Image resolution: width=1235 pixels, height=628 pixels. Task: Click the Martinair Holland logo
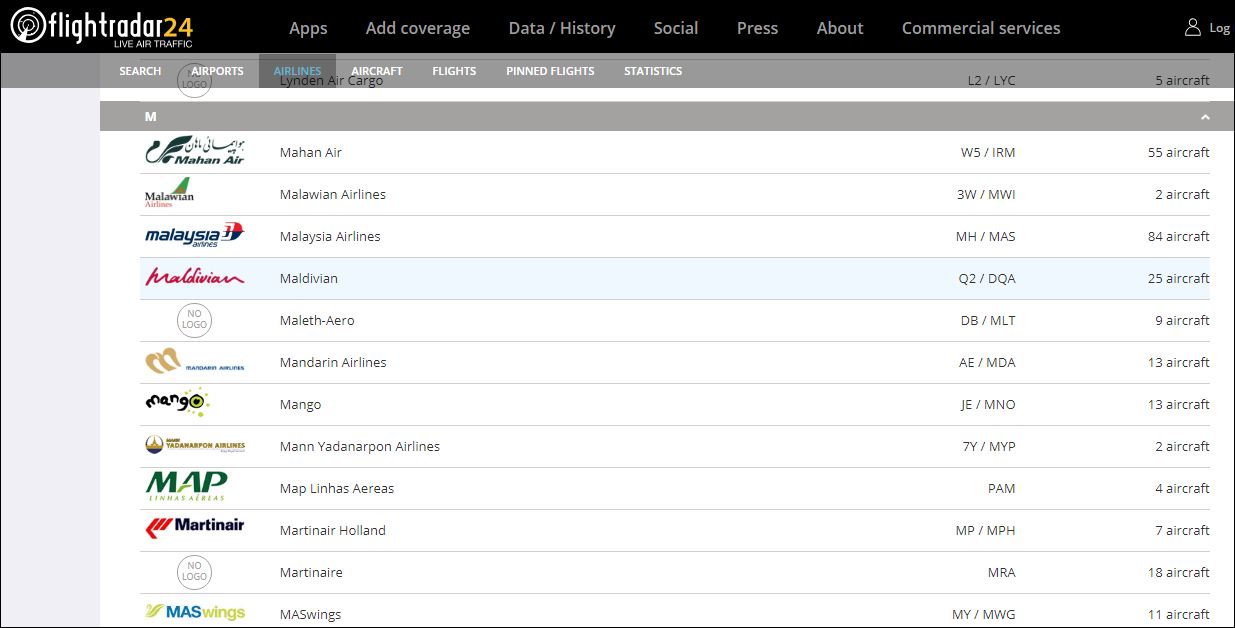point(194,525)
